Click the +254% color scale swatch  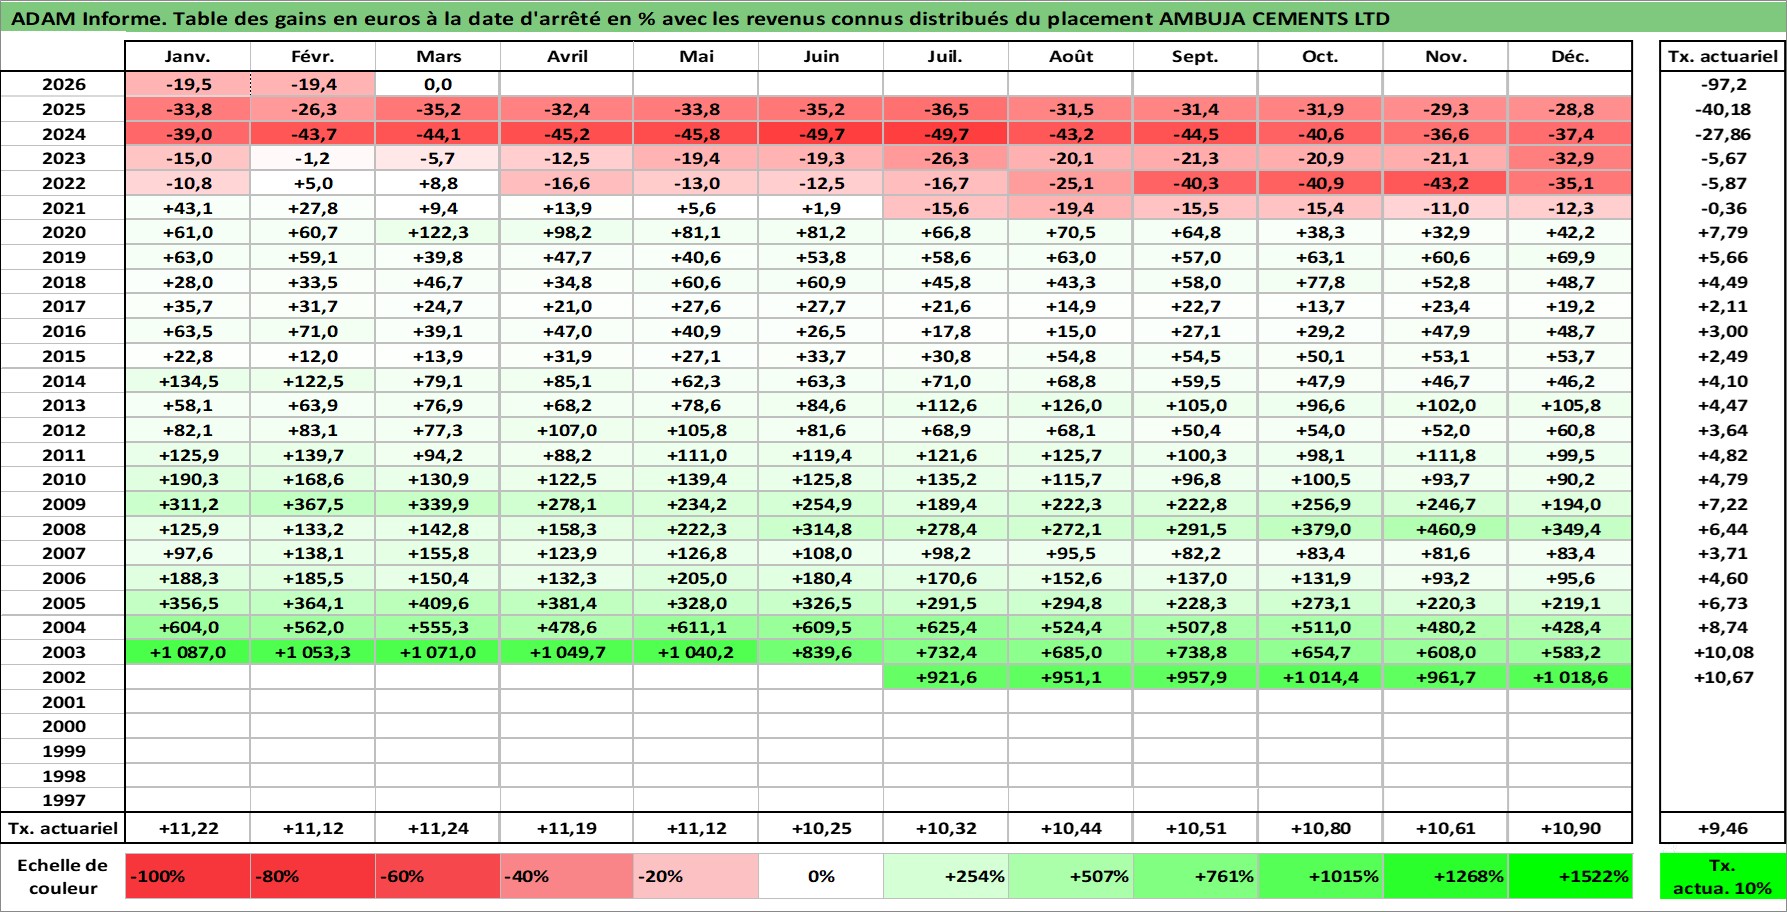tap(946, 876)
